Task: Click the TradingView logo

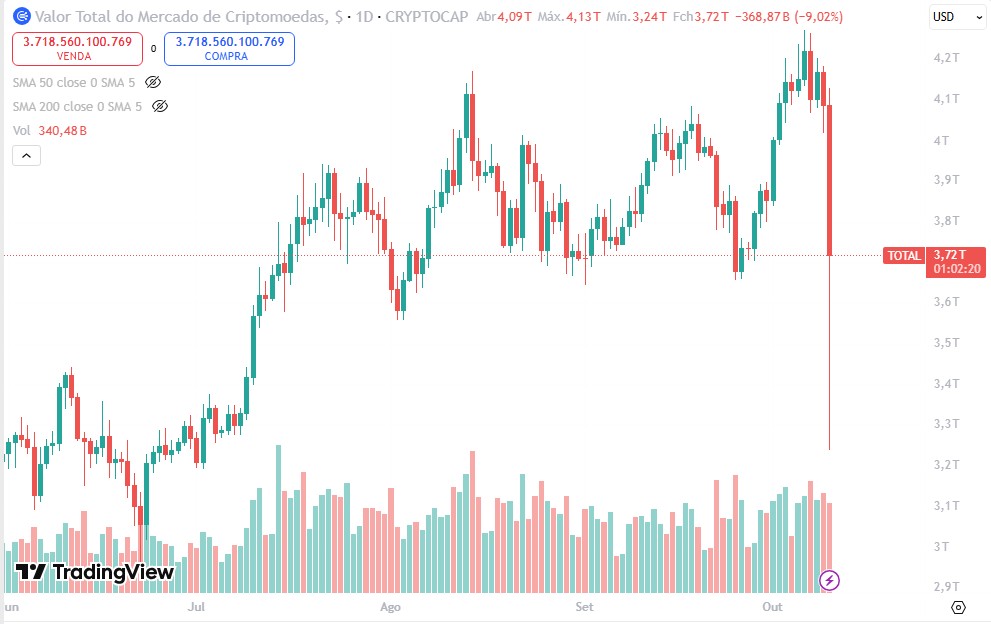Action: (95, 572)
